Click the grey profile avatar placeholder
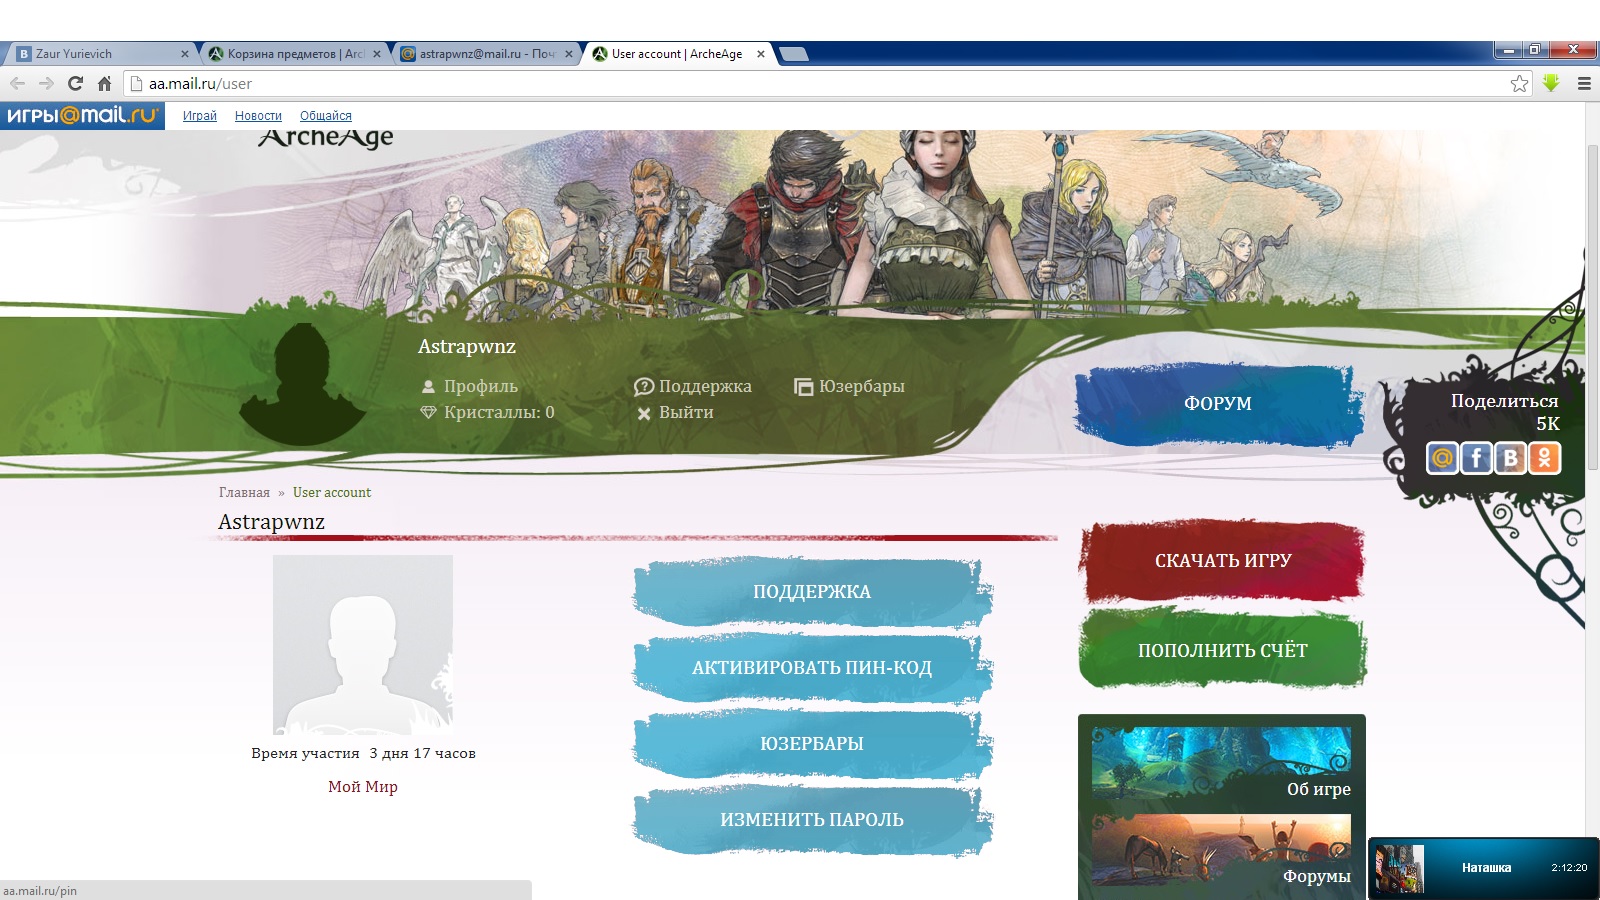The width and height of the screenshot is (1600, 900). [x=363, y=645]
